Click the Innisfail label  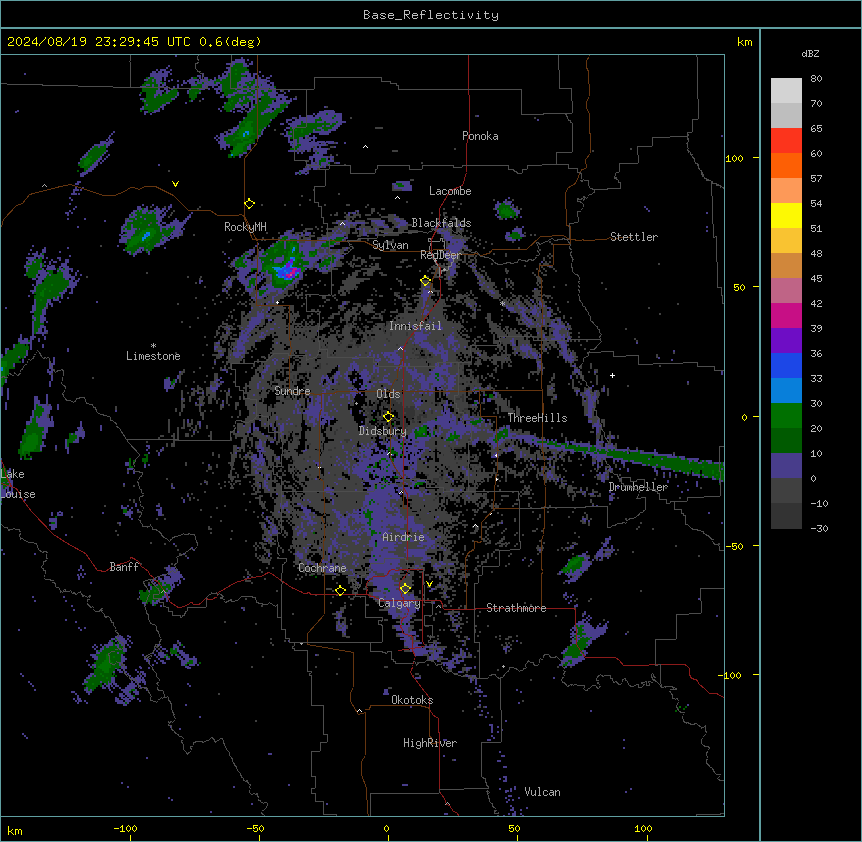[x=415, y=326]
